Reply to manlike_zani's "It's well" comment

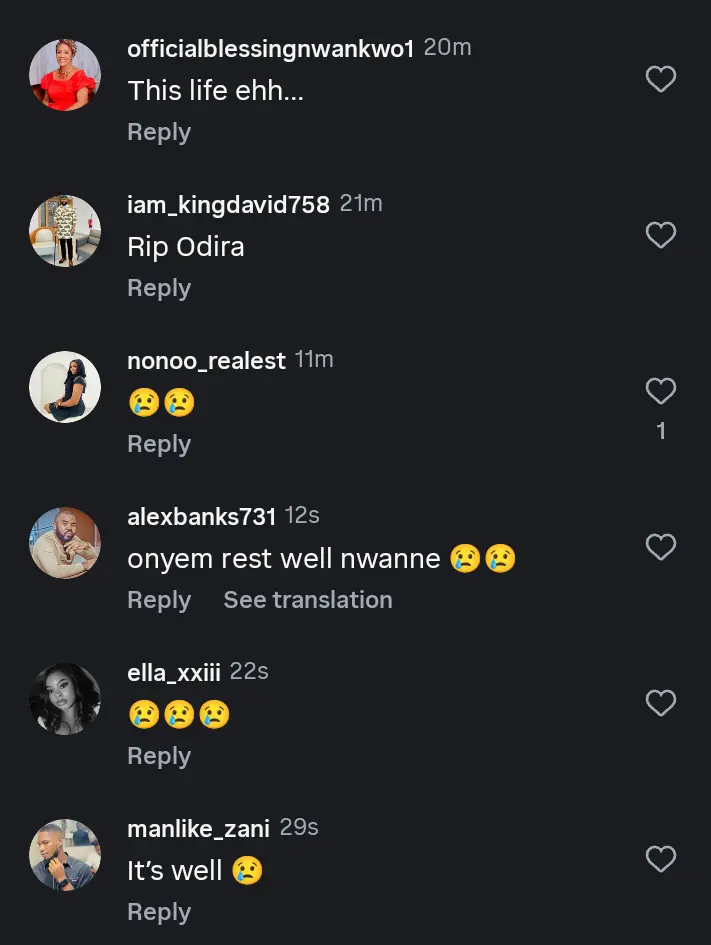[159, 912]
